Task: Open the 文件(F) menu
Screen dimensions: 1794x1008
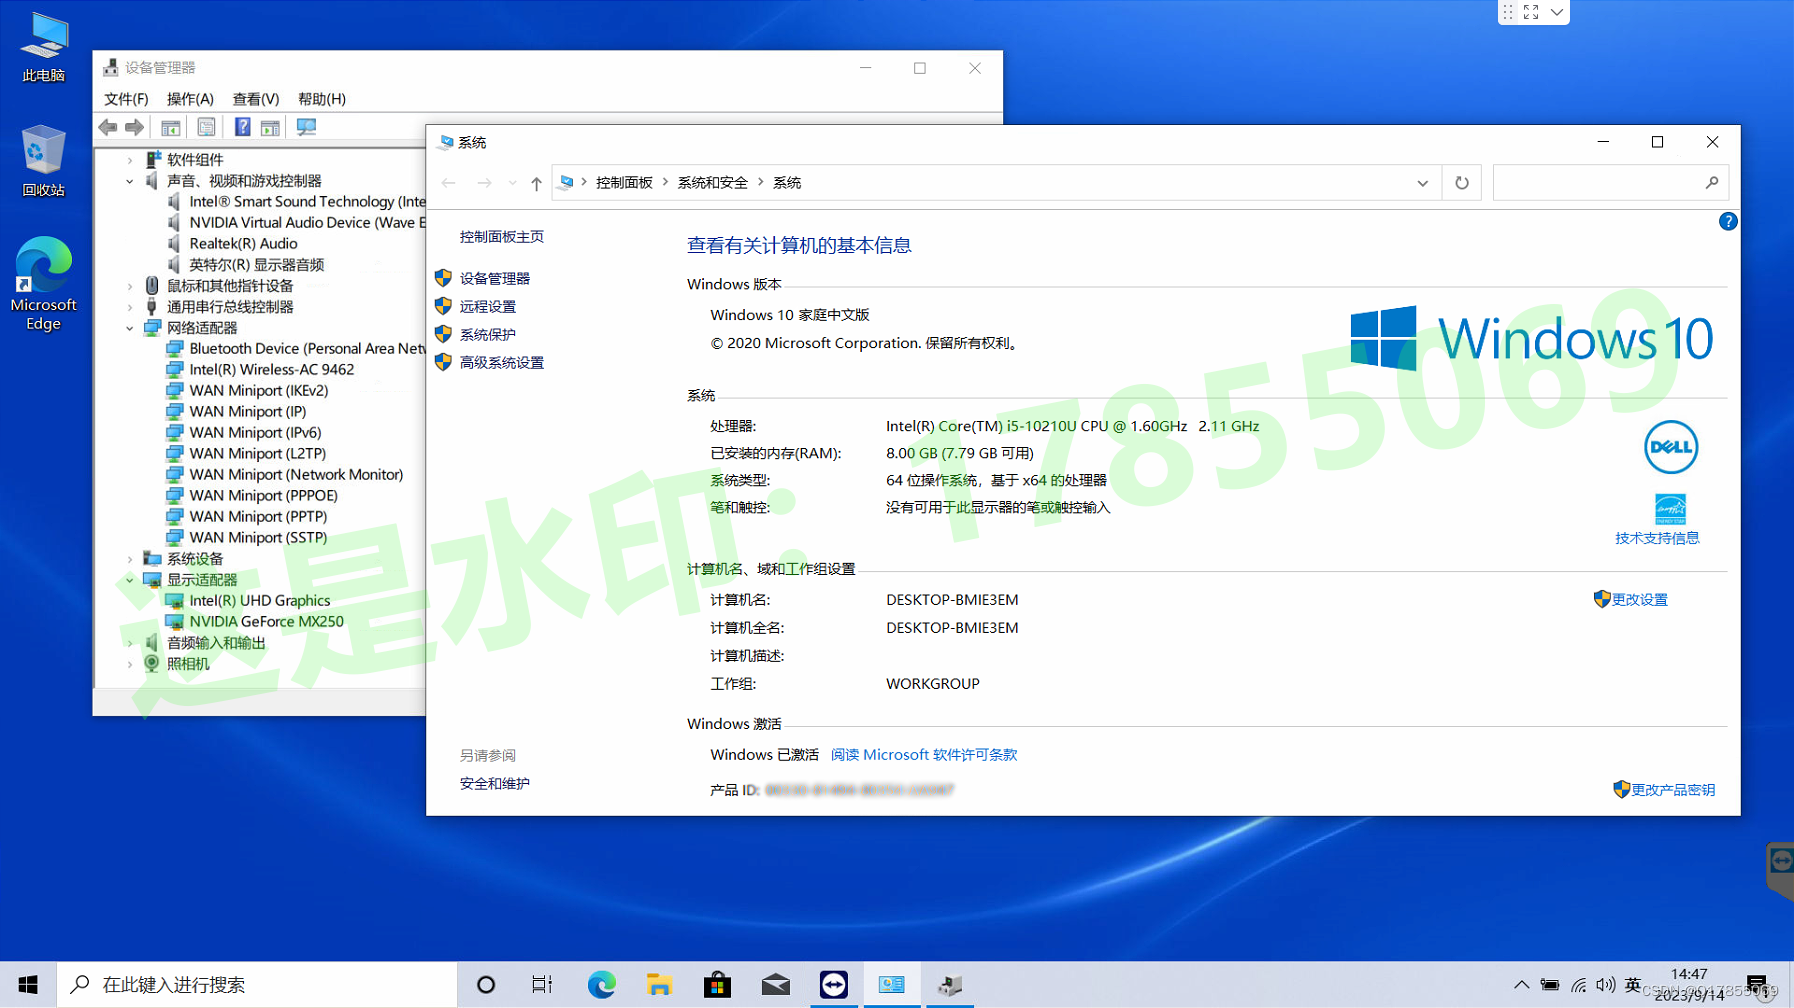Action: click(x=126, y=99)
